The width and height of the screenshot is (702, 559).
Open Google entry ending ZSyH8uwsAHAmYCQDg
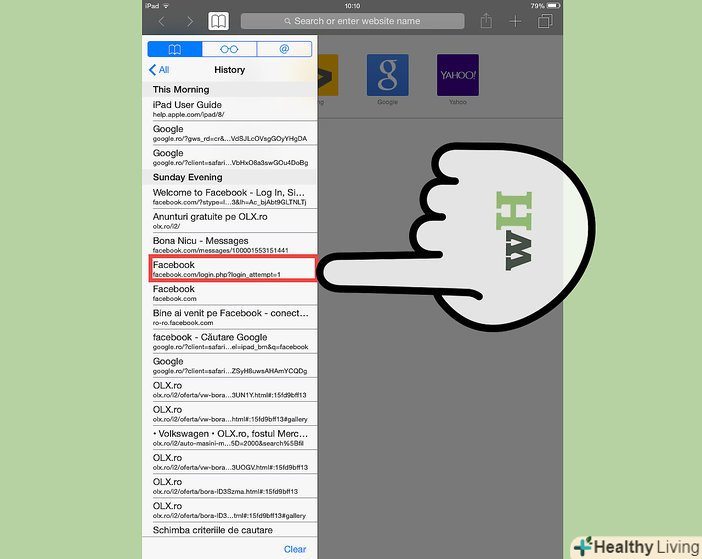230,366
